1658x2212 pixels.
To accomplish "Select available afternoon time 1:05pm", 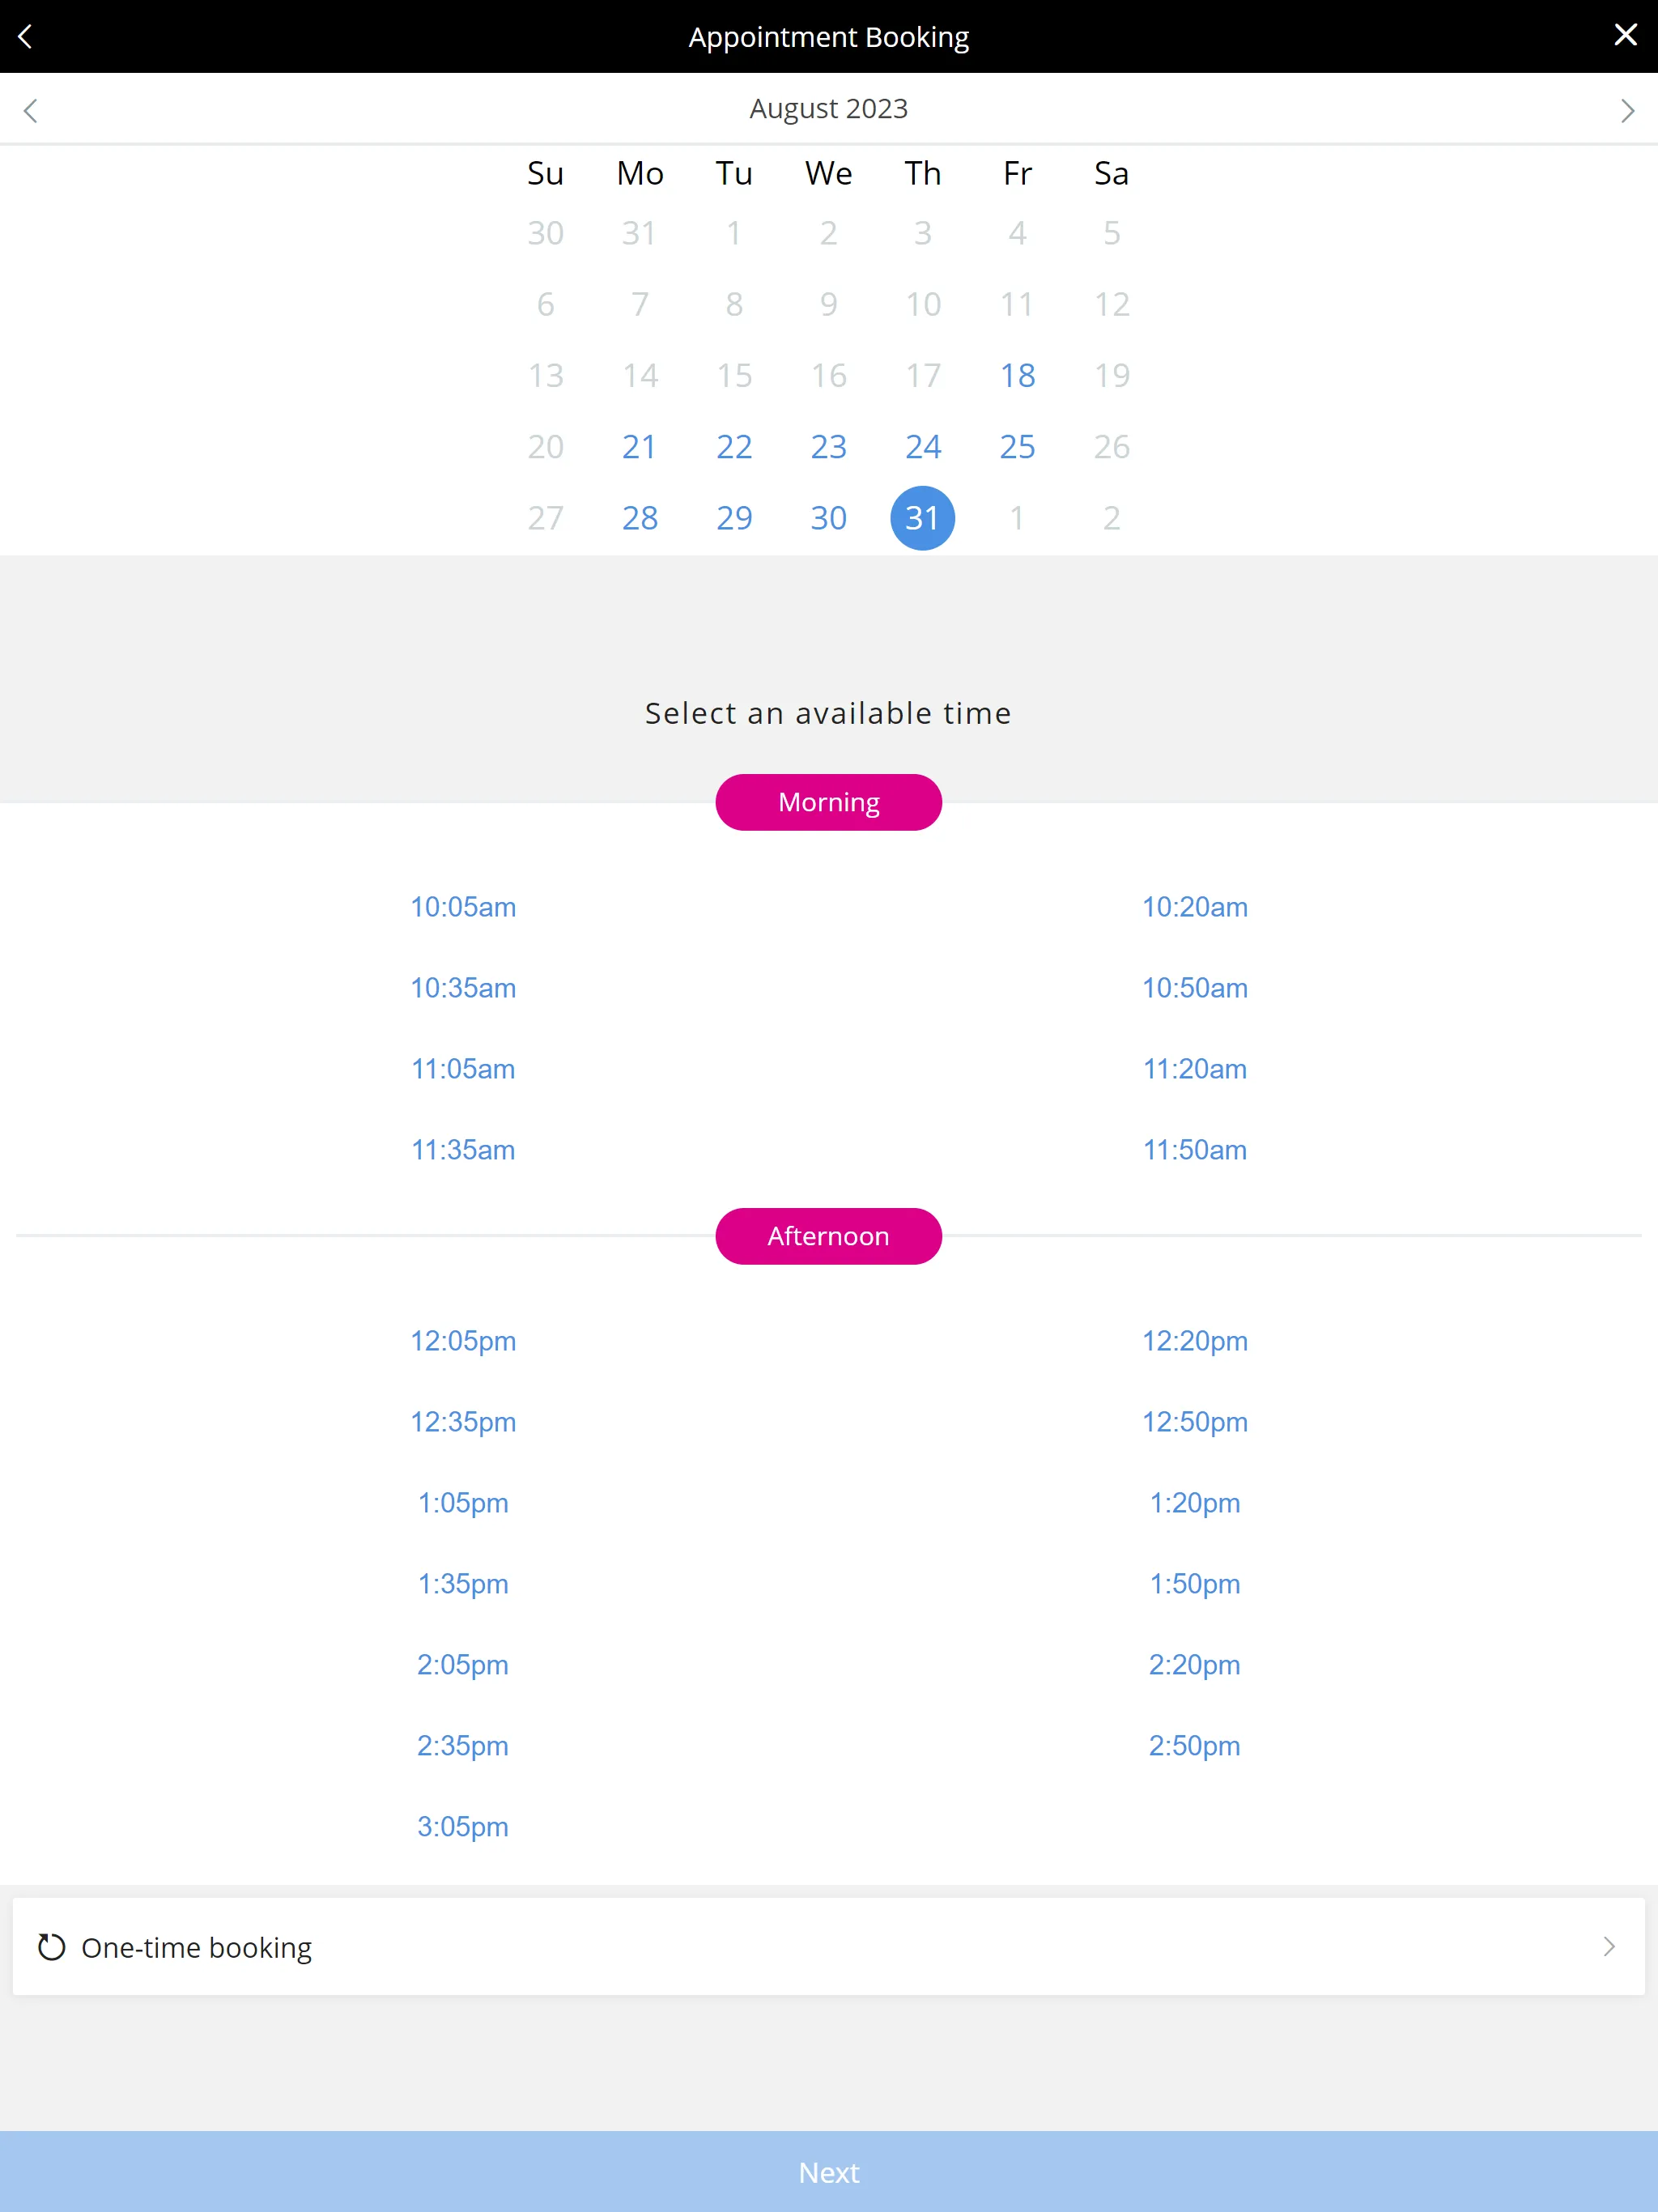I will click(461, 1501).
